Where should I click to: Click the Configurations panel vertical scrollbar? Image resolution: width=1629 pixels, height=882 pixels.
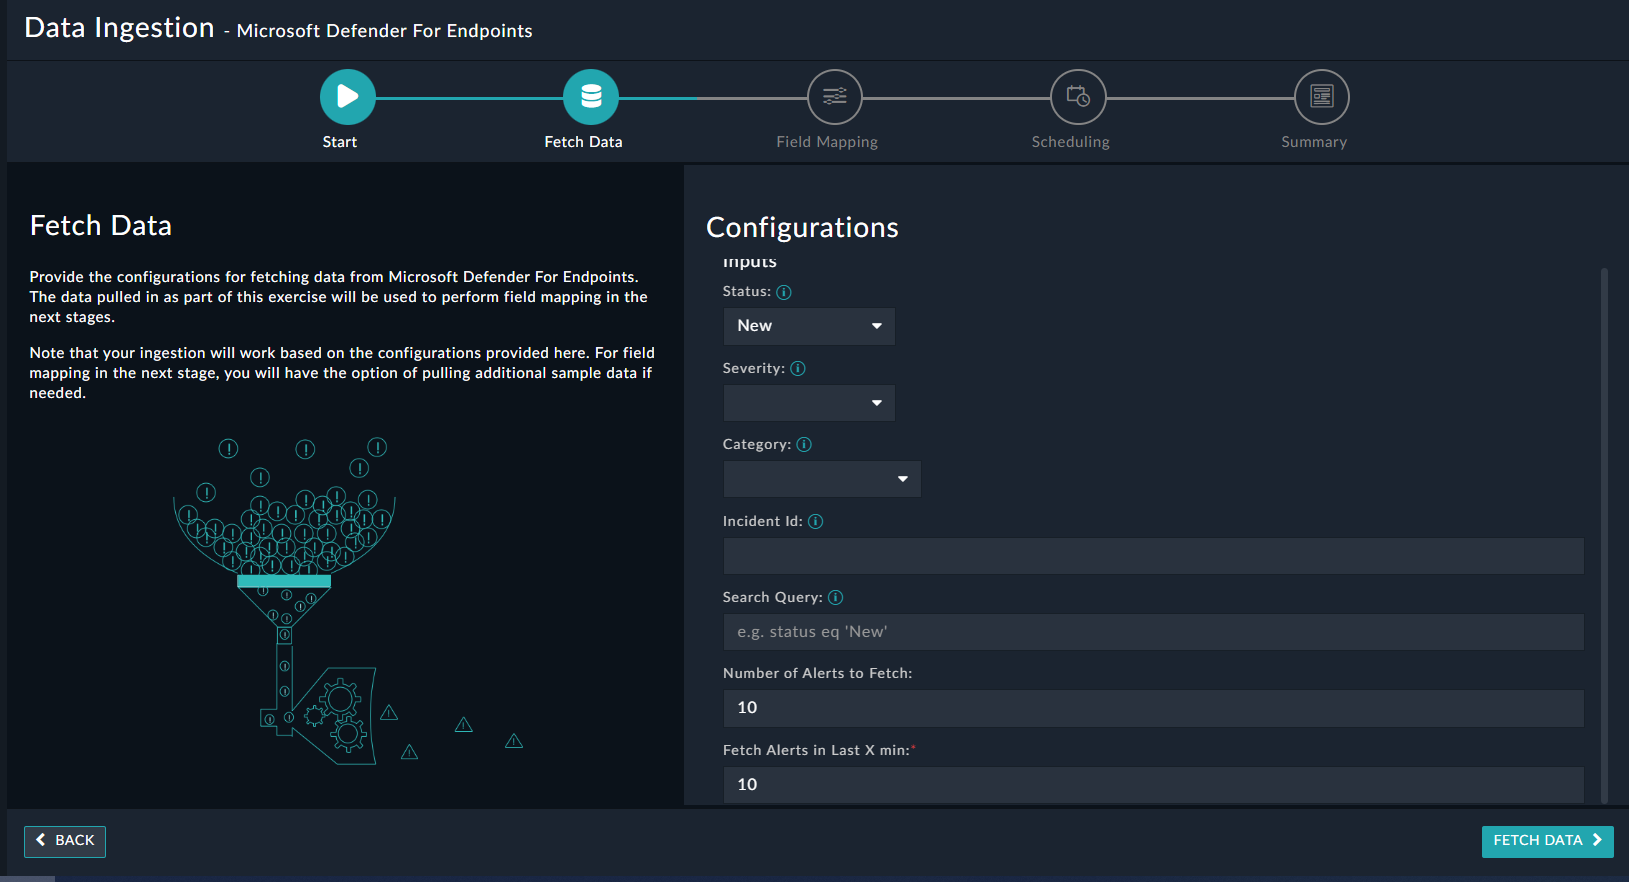tap(1604, 530)
